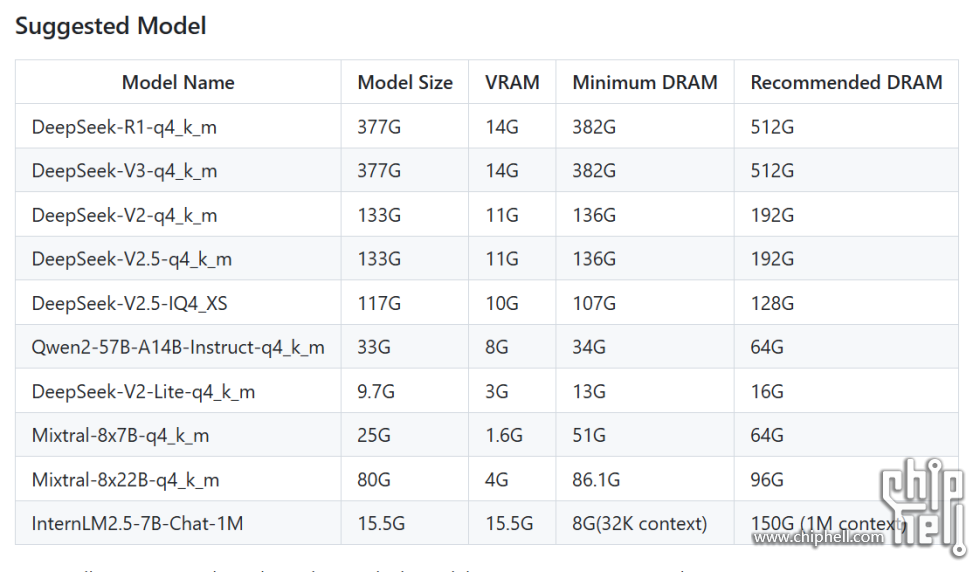Click the Minimum DRAM column header
This screenshot has height=572, width=980.
pos(645,83)
